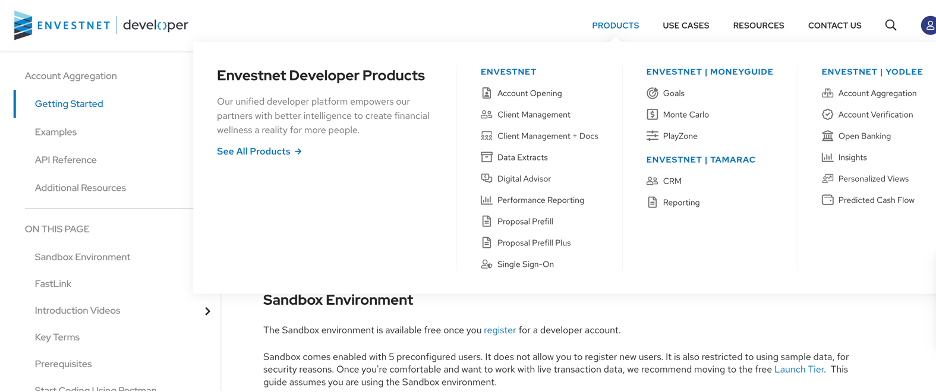This screenshot has height=392, width=936.
Task: Click the Account Opening product icon
Action: coord(486,93)
